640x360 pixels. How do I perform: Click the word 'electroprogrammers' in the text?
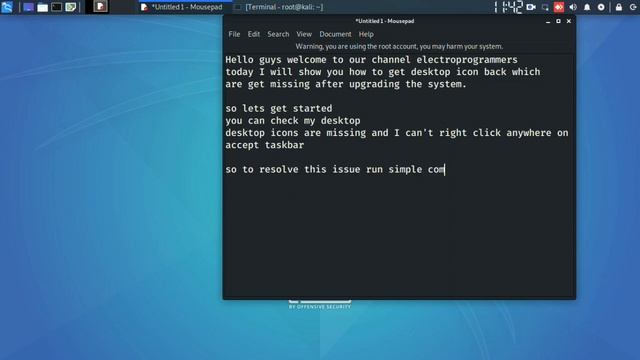(467, 60)
